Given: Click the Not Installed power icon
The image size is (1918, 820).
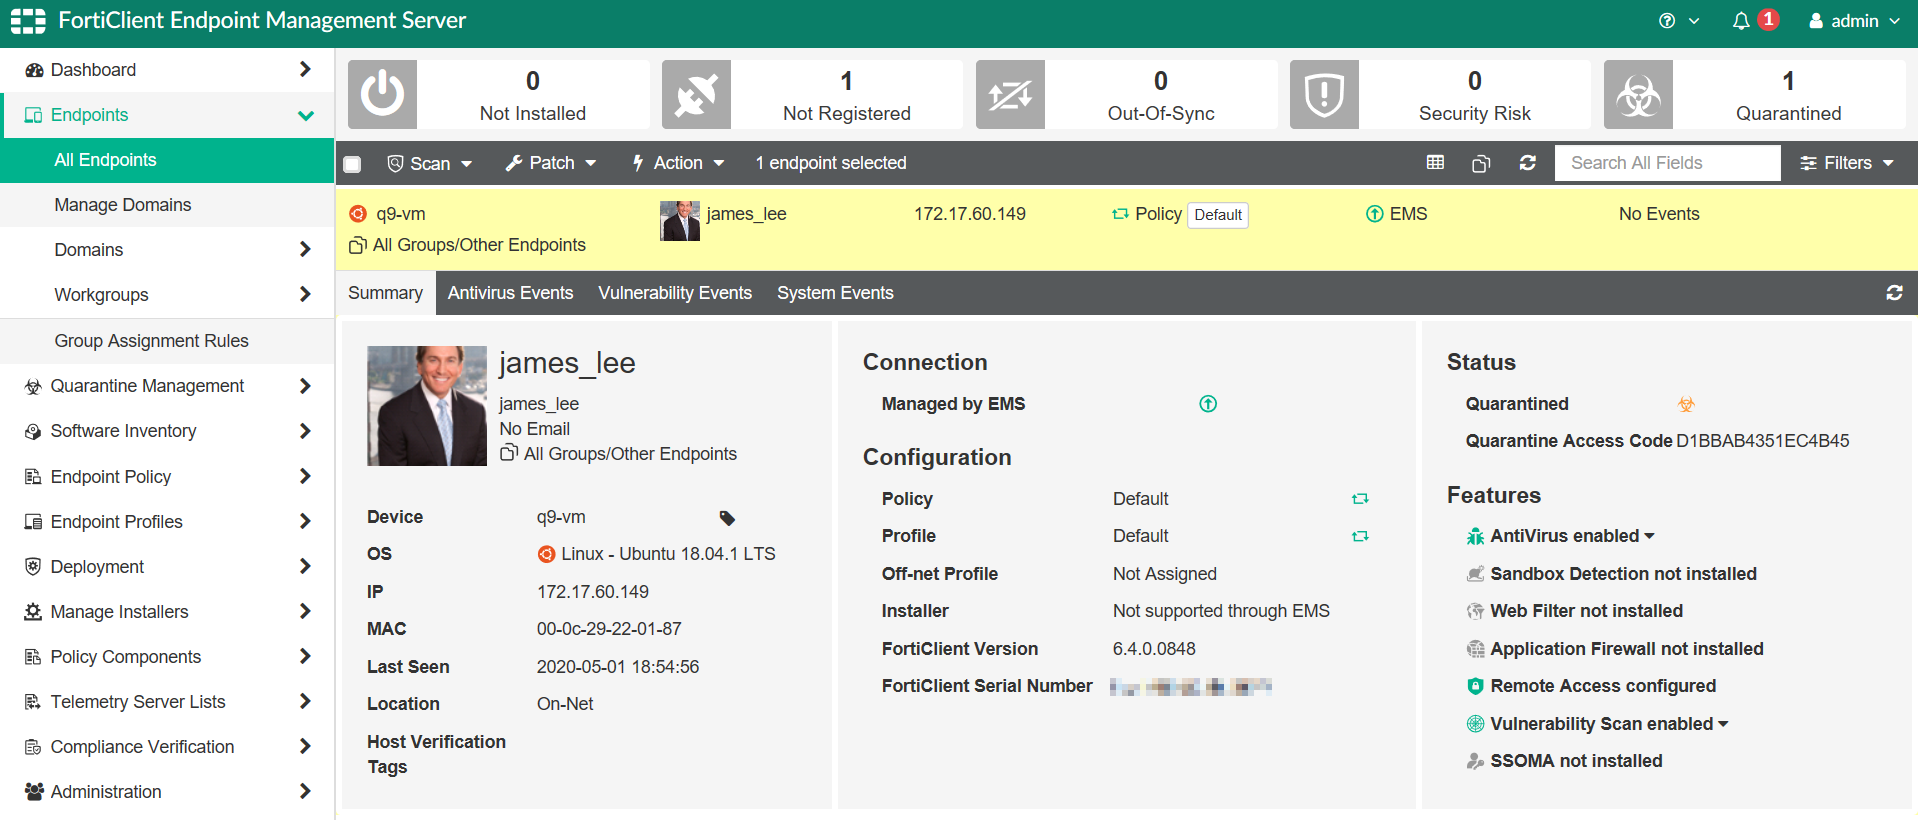Looking at the screenshot, I should (x=382, y=94).
